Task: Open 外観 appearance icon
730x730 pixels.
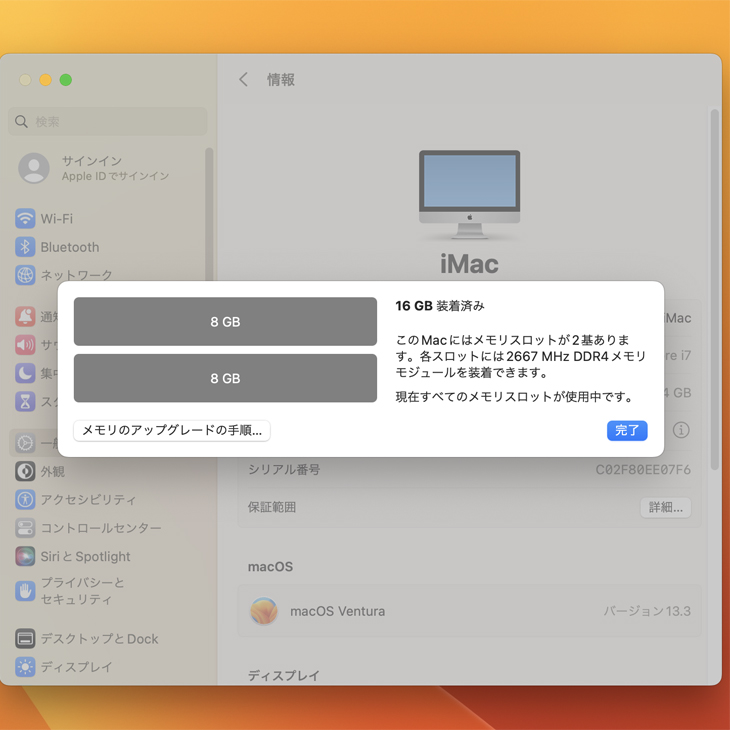Action: click(25, 471)
